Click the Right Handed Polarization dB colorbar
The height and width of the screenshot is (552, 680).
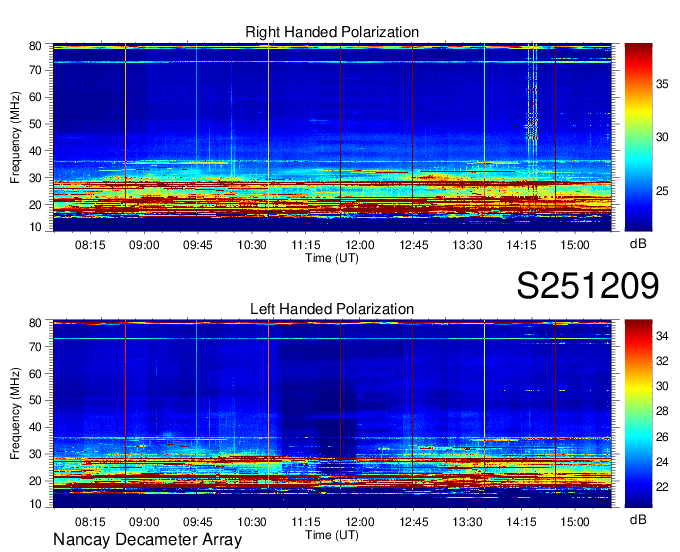[638, 137]
